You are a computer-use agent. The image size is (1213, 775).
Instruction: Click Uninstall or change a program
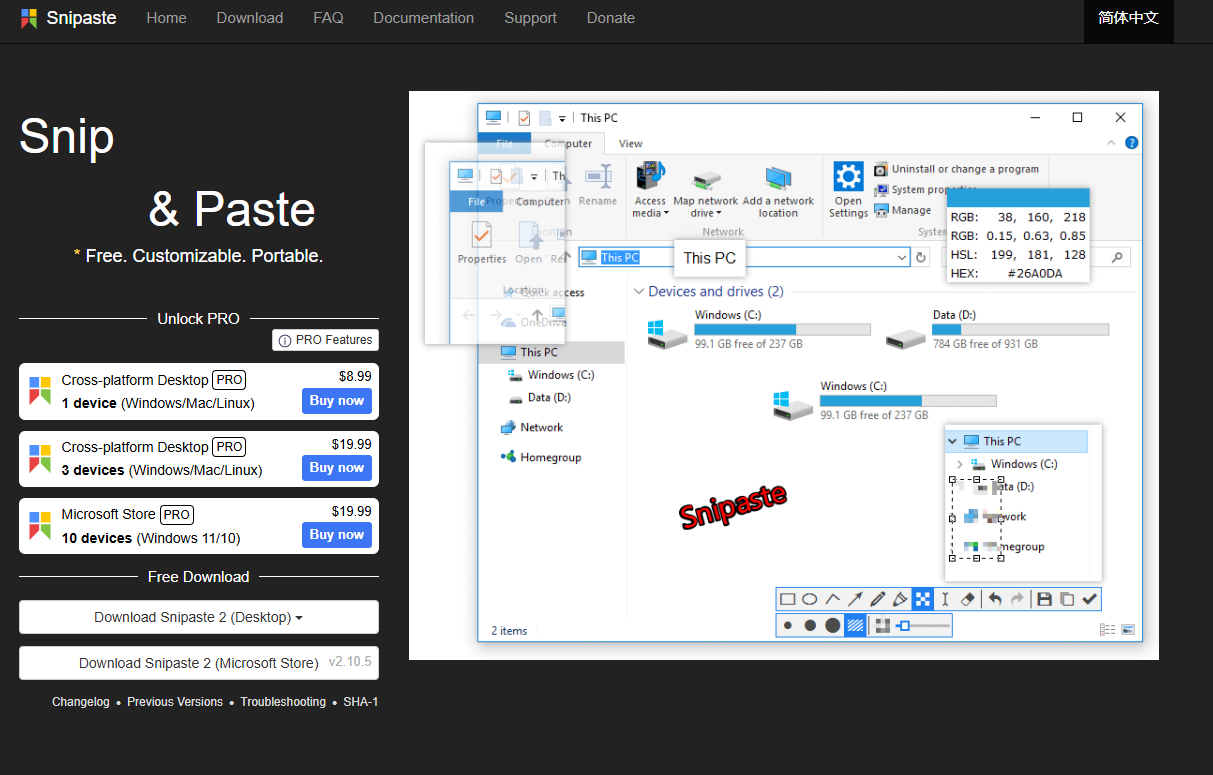957,169
